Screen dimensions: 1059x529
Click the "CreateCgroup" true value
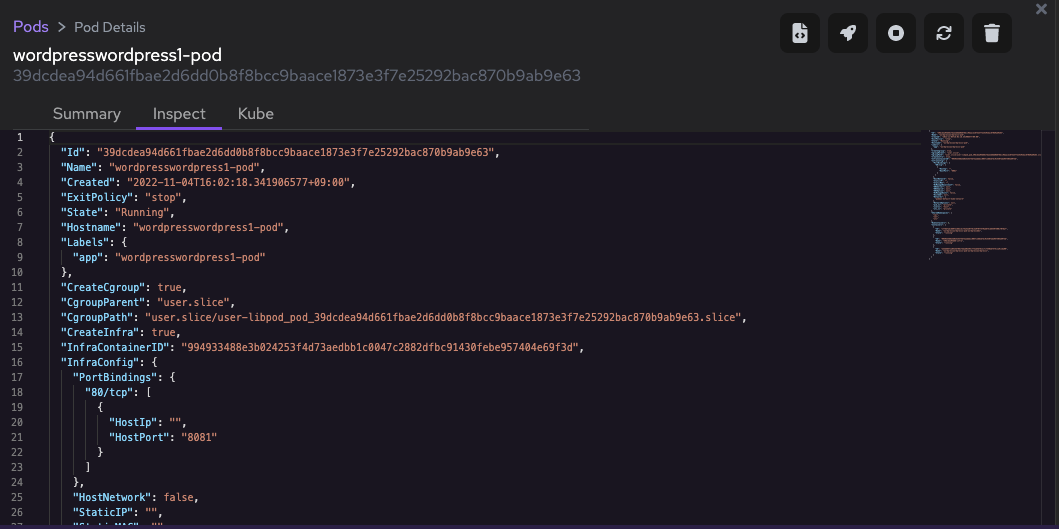pyautogui.click(x=169, y=287)
